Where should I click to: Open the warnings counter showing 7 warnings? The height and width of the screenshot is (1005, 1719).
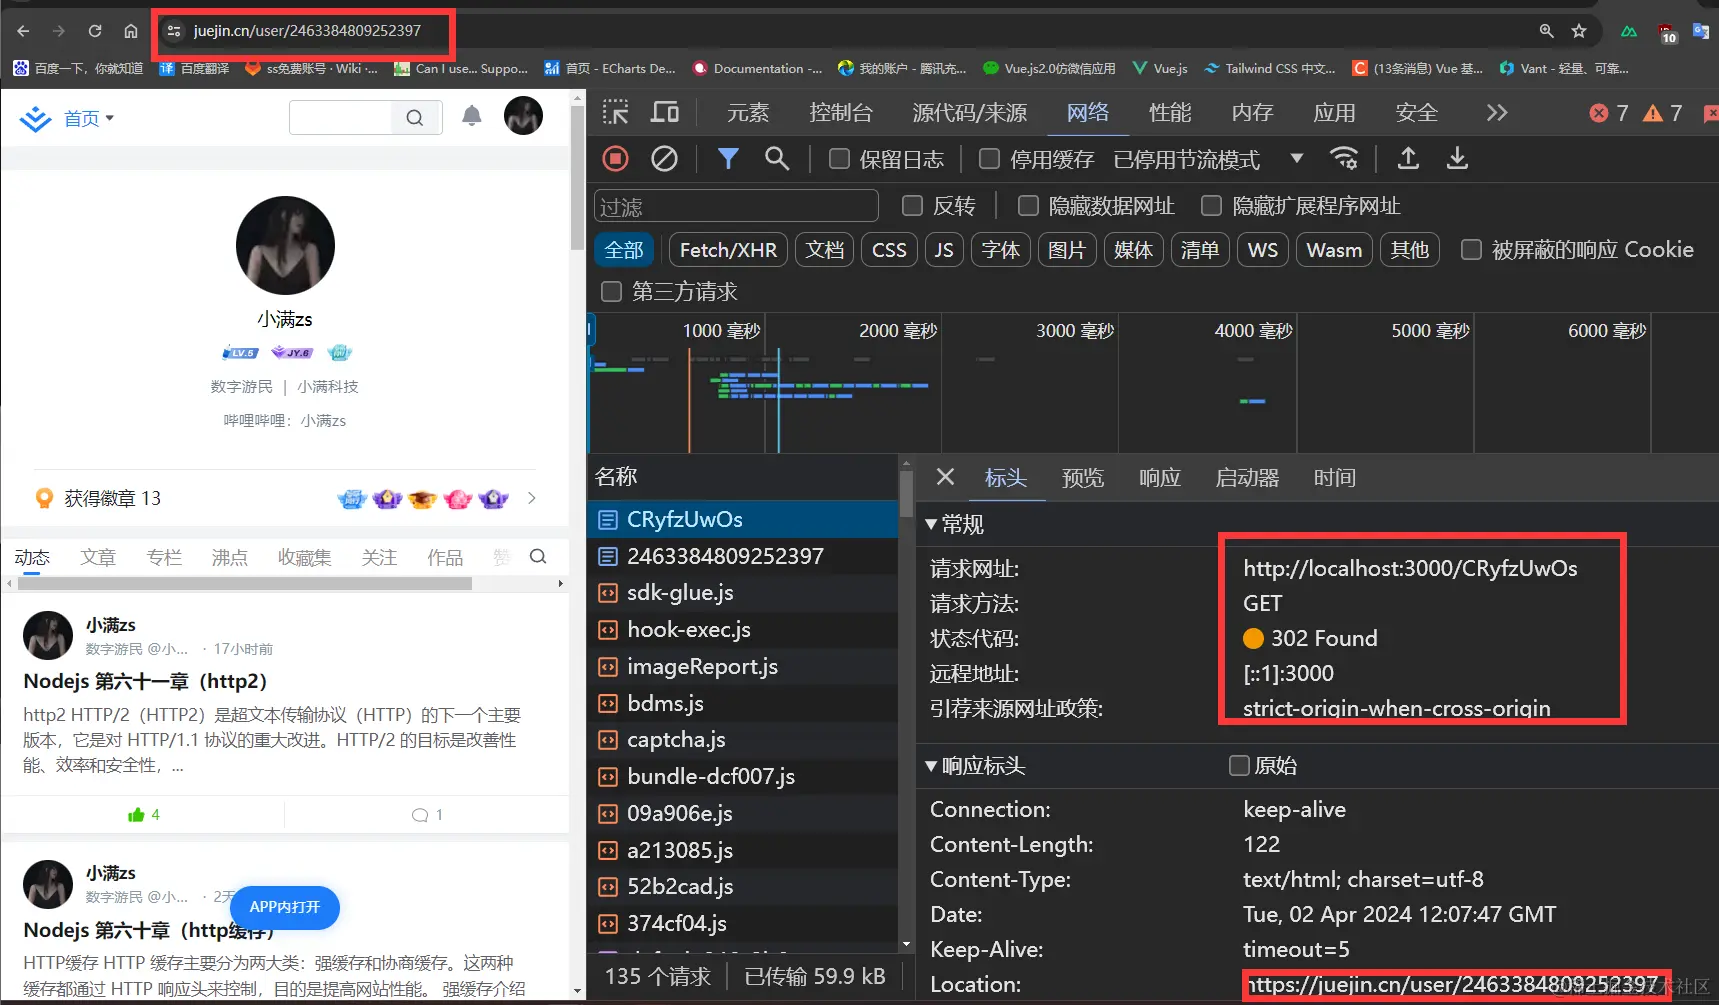(x=1663, y=113)
